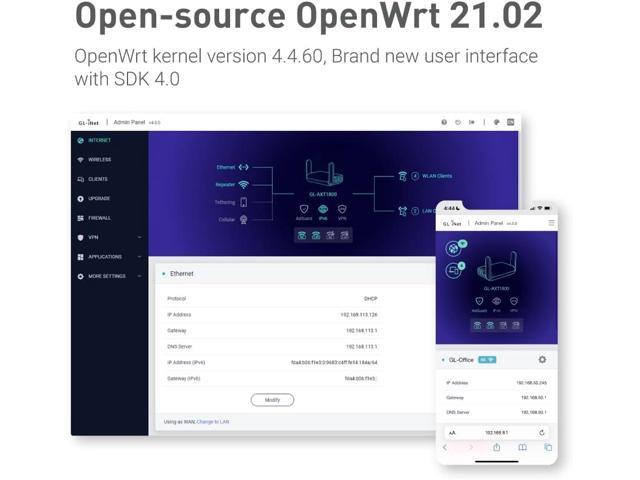Click the AdGuard shield icon on desktop
Viewport: 640px width, 480px height.
[304, 209]
